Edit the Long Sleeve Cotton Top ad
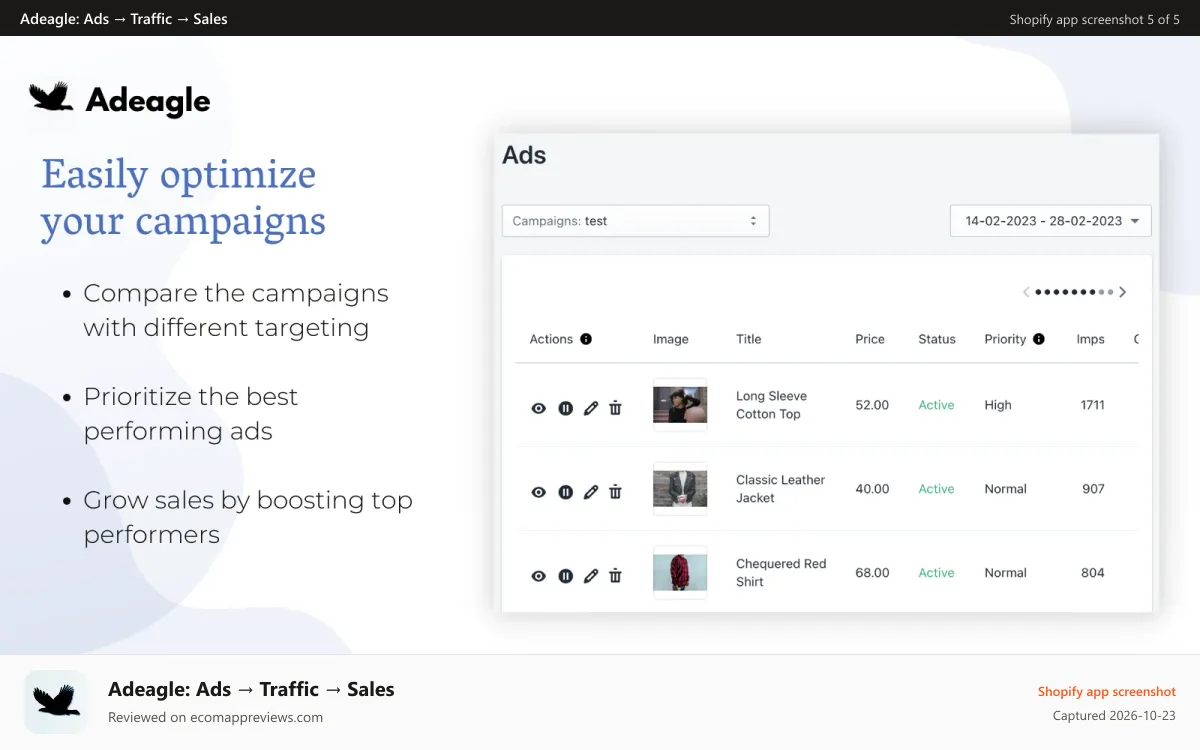Image resolution: width=1200 pixels, height=750 pixels. point(591,408)
